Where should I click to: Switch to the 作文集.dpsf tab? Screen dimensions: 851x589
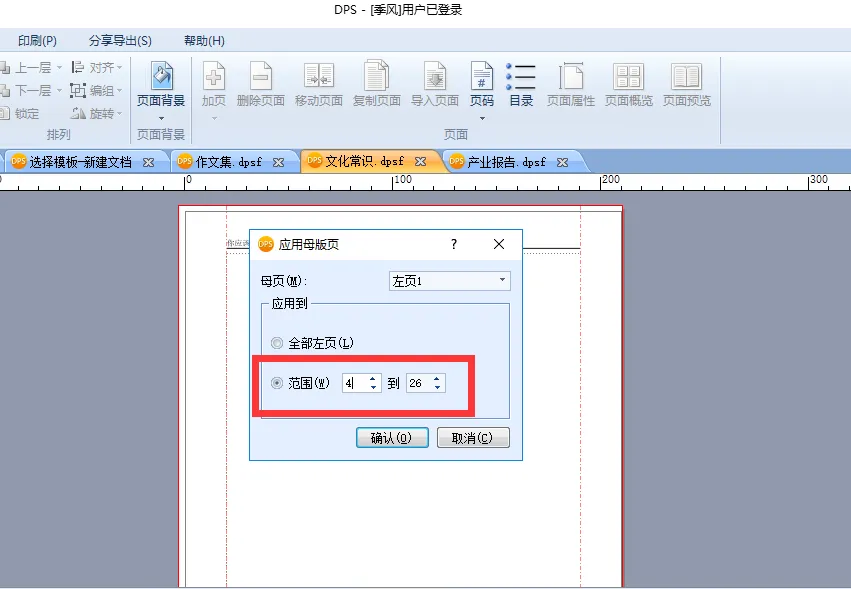coord(228,162)
